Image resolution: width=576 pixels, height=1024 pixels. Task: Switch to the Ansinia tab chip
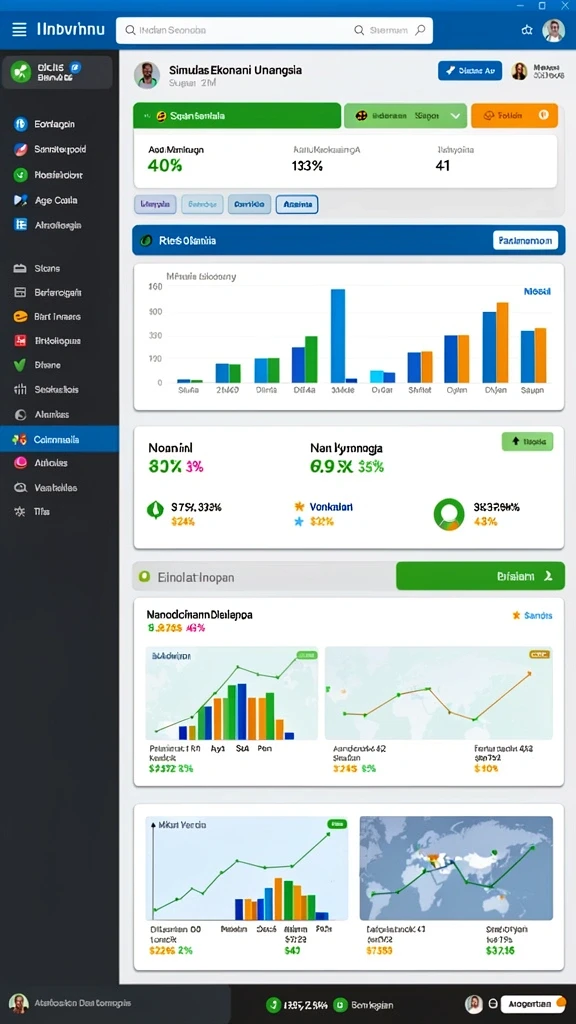[297, 204]
